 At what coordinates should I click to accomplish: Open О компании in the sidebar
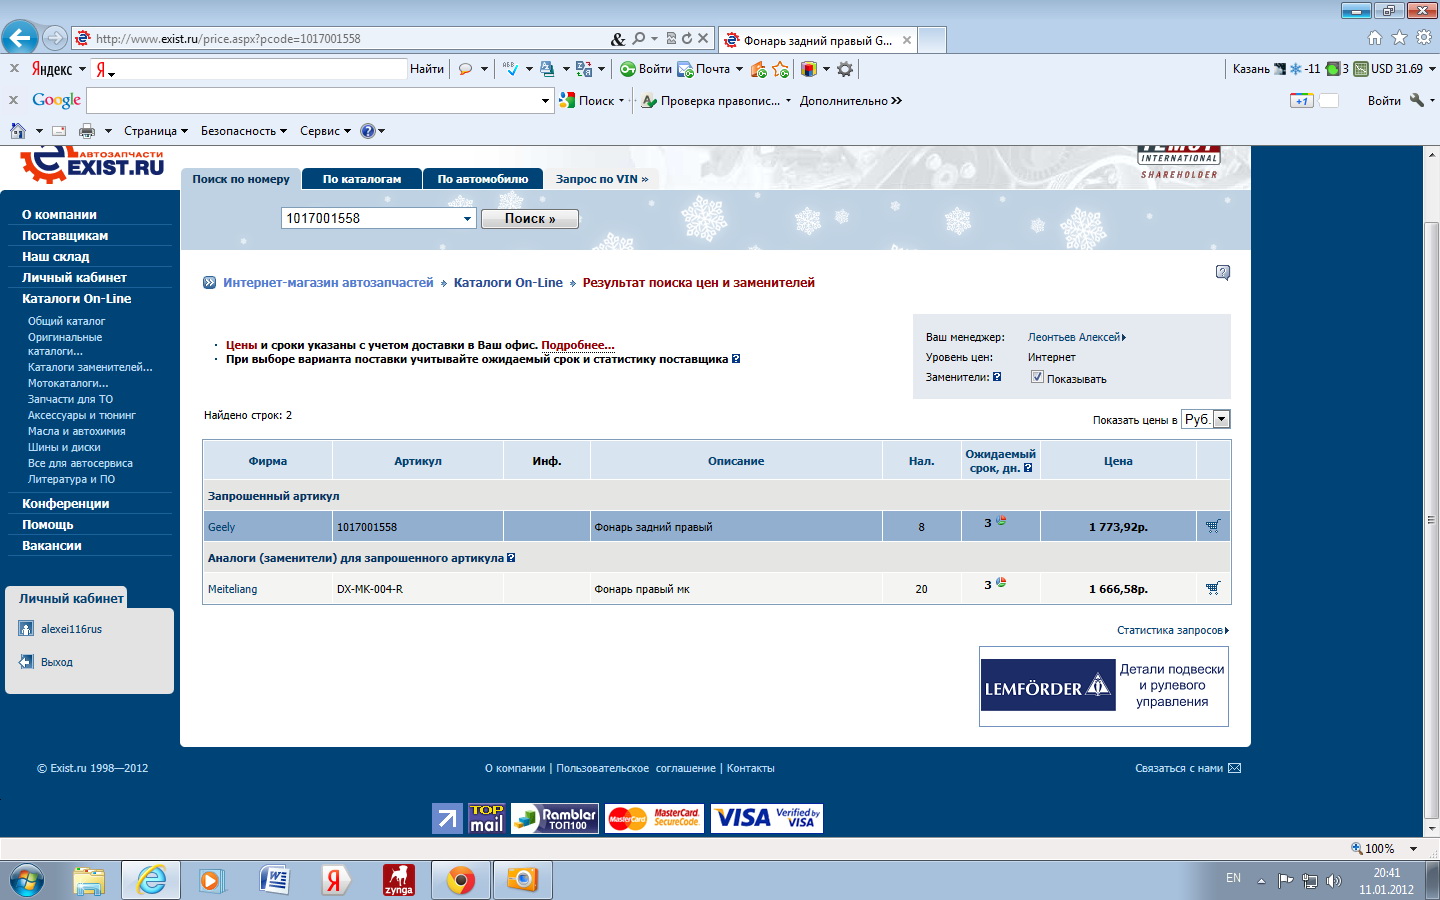coord(59,215)
